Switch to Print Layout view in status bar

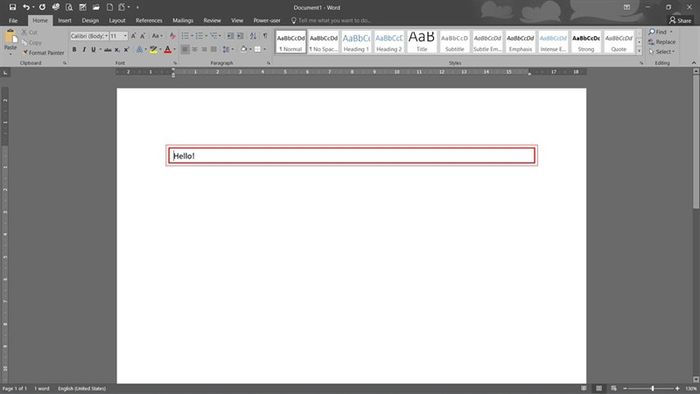(x=599, y=388)
